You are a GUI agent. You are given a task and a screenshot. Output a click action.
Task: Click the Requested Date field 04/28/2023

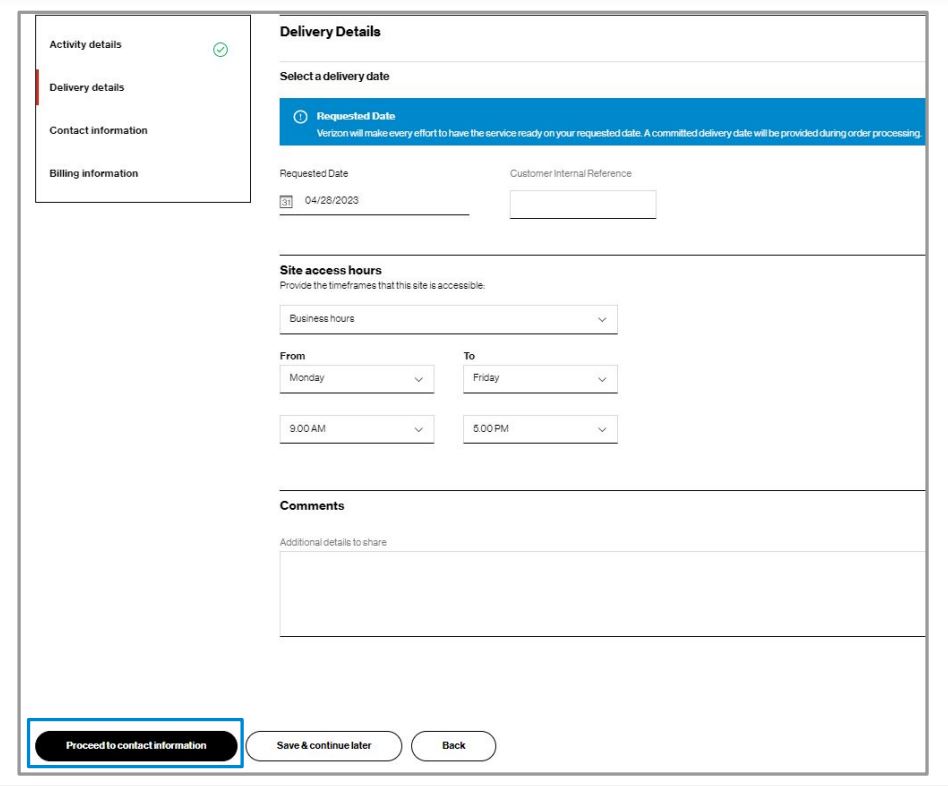click(x=374, y=201)
